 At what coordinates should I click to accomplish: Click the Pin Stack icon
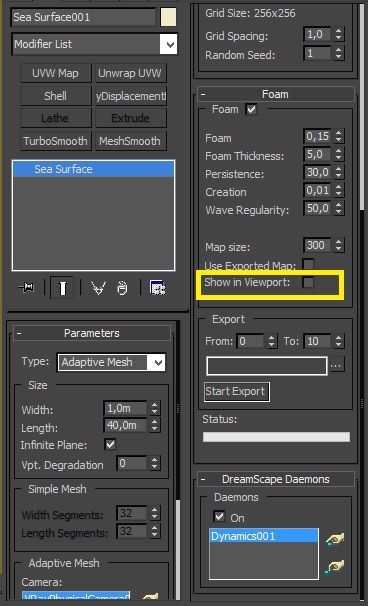26,288
